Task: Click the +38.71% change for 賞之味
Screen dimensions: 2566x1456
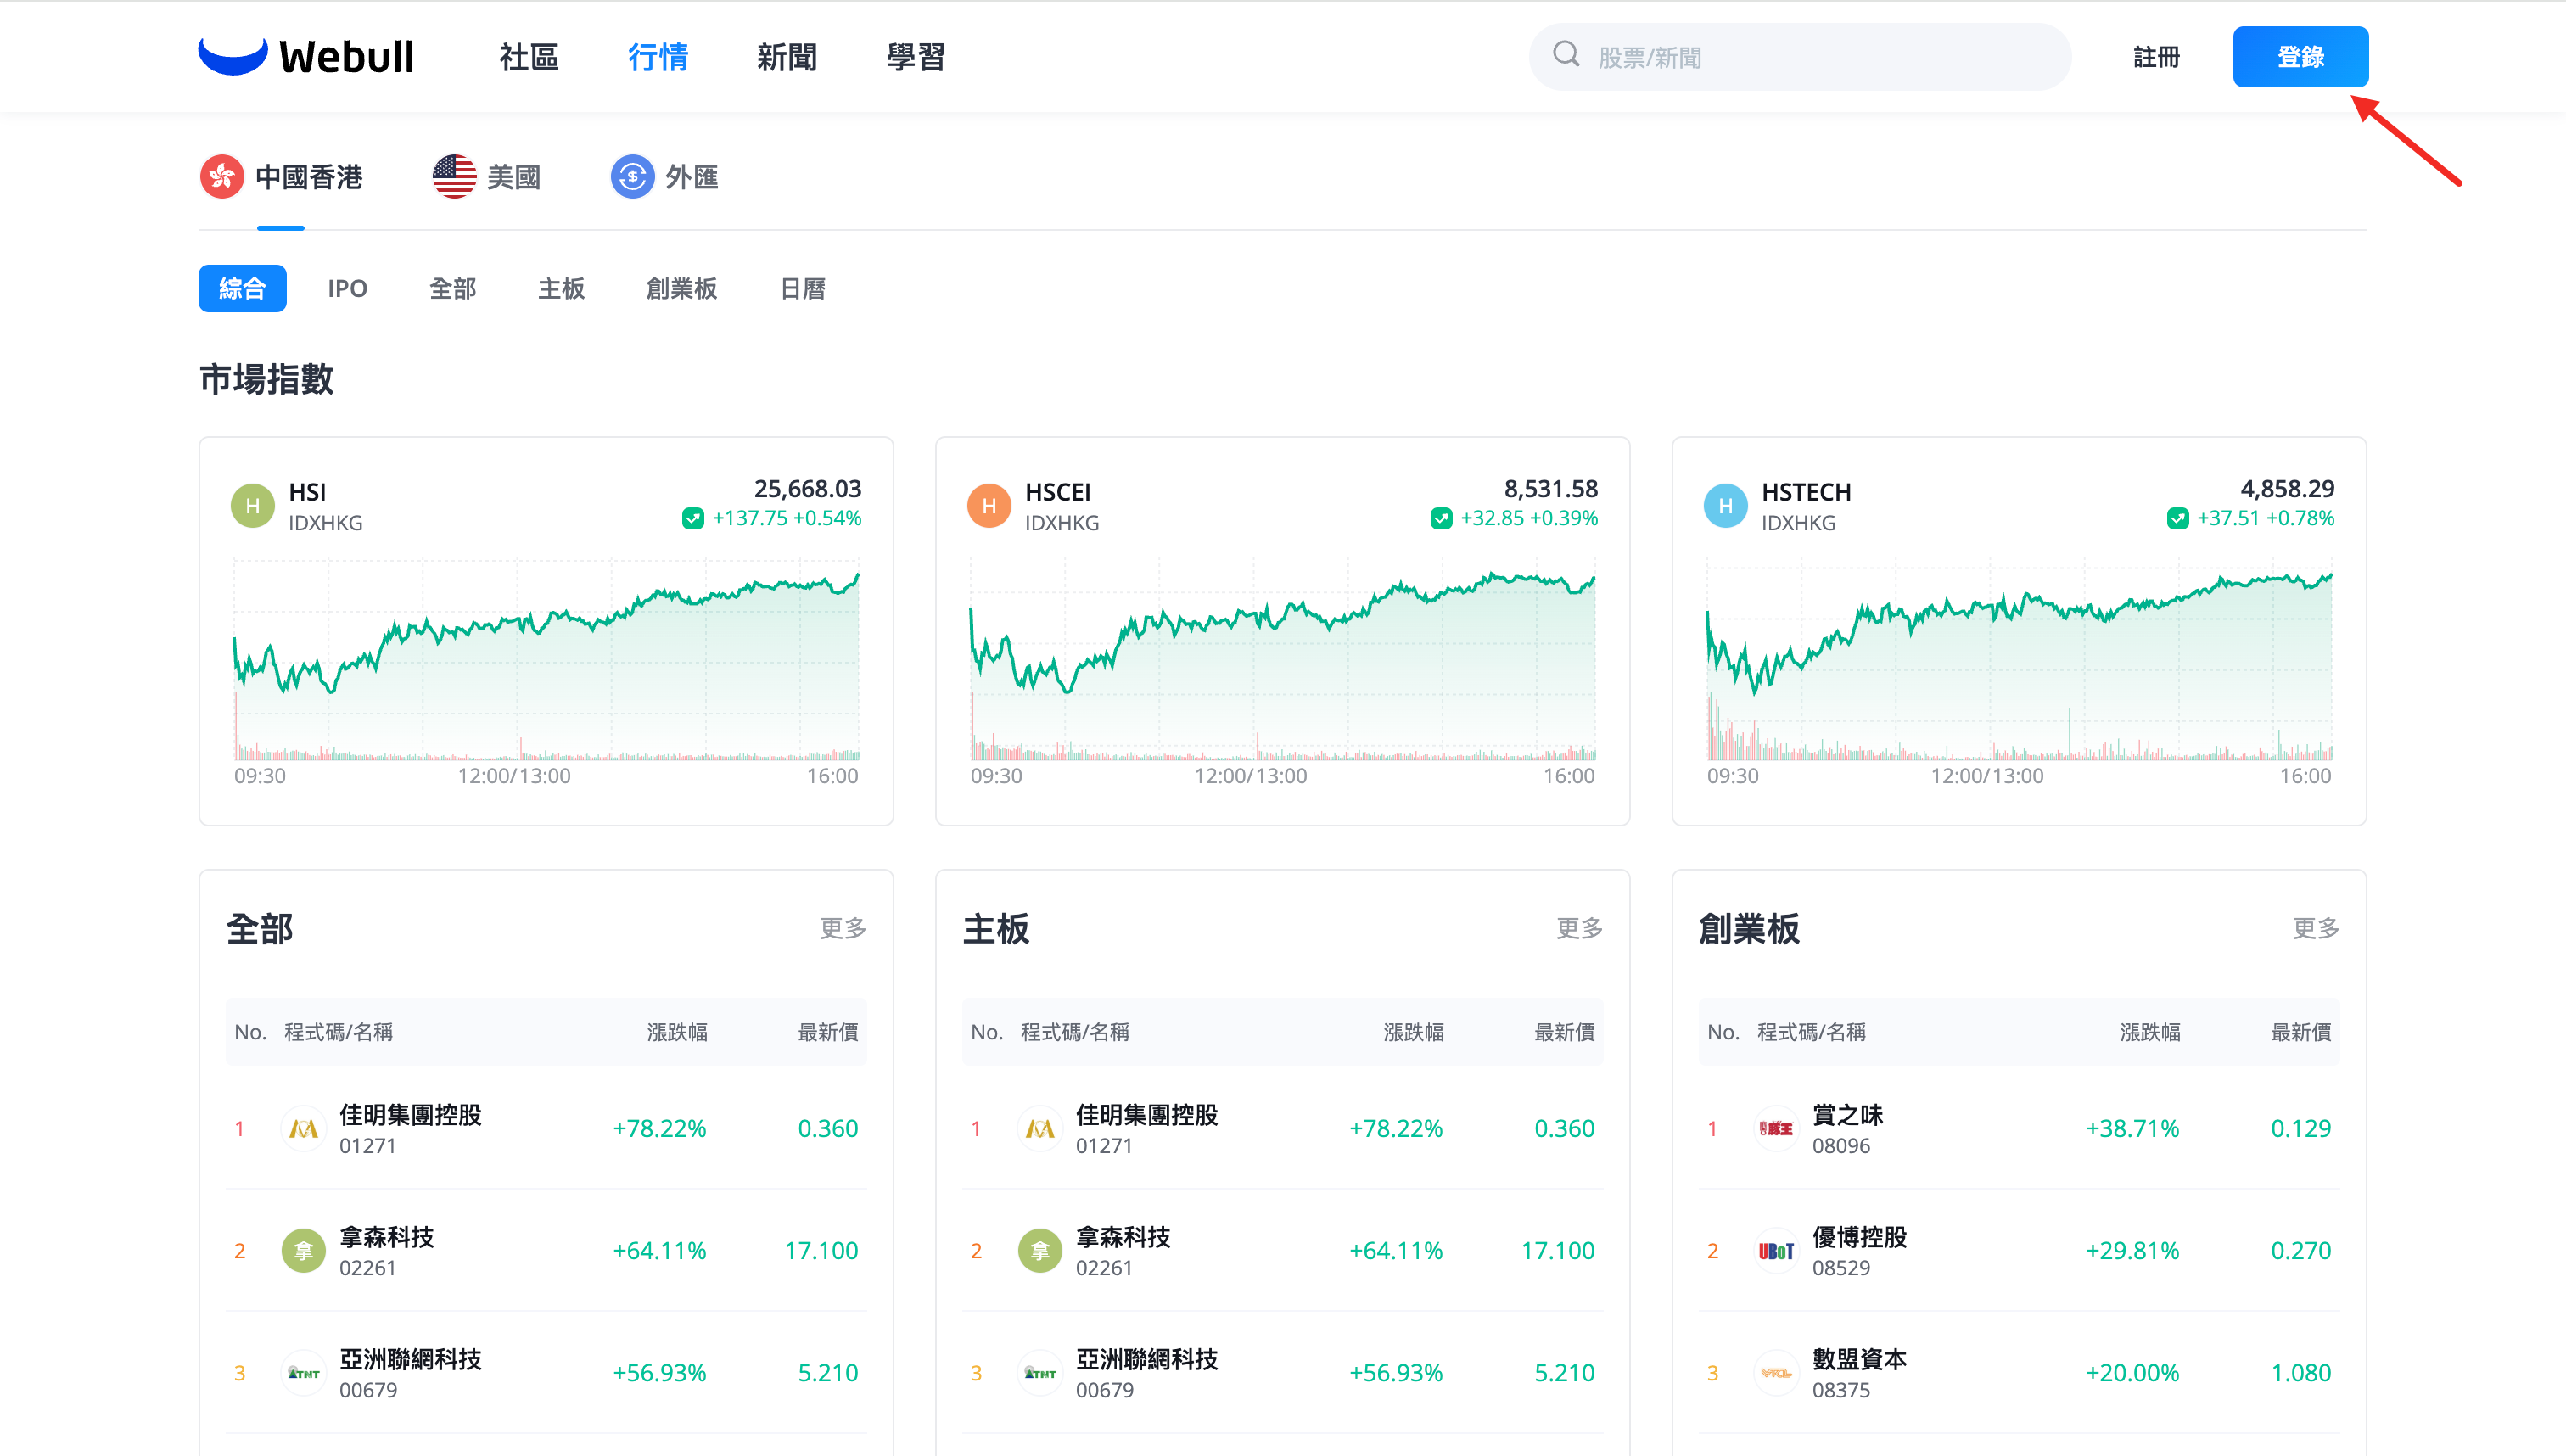Action: (x=2132, y=1129)
